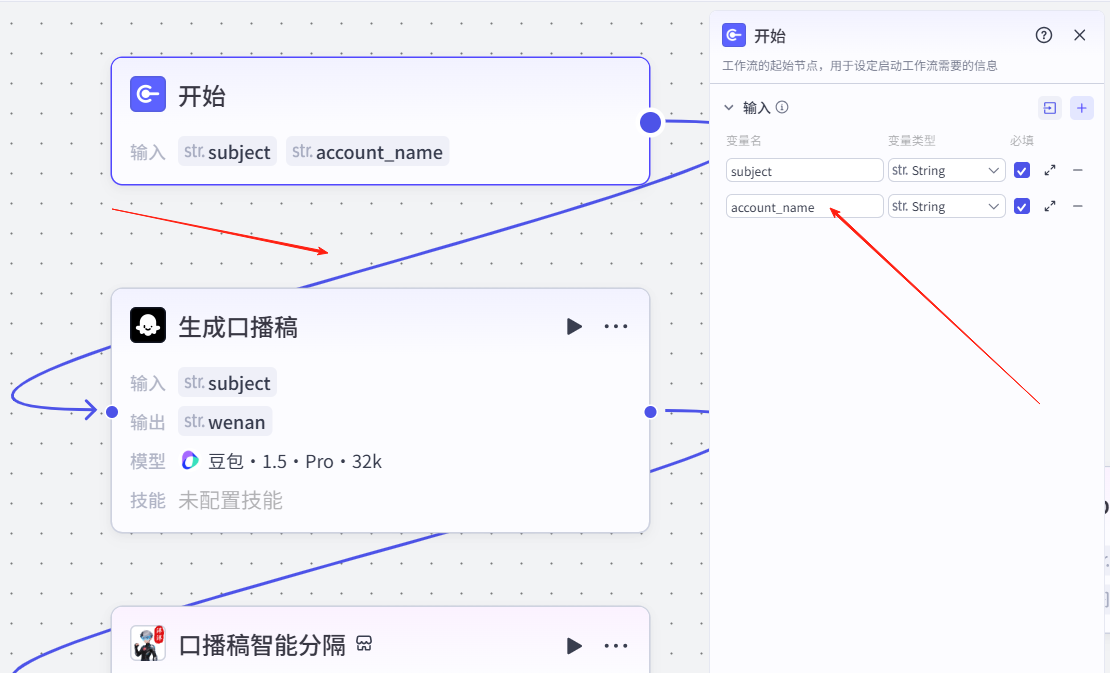Screen dimensions: 1110x673
Task: Open the three-dot menu on the 口播稿智能分隔 node
Action: click(615, 646)
